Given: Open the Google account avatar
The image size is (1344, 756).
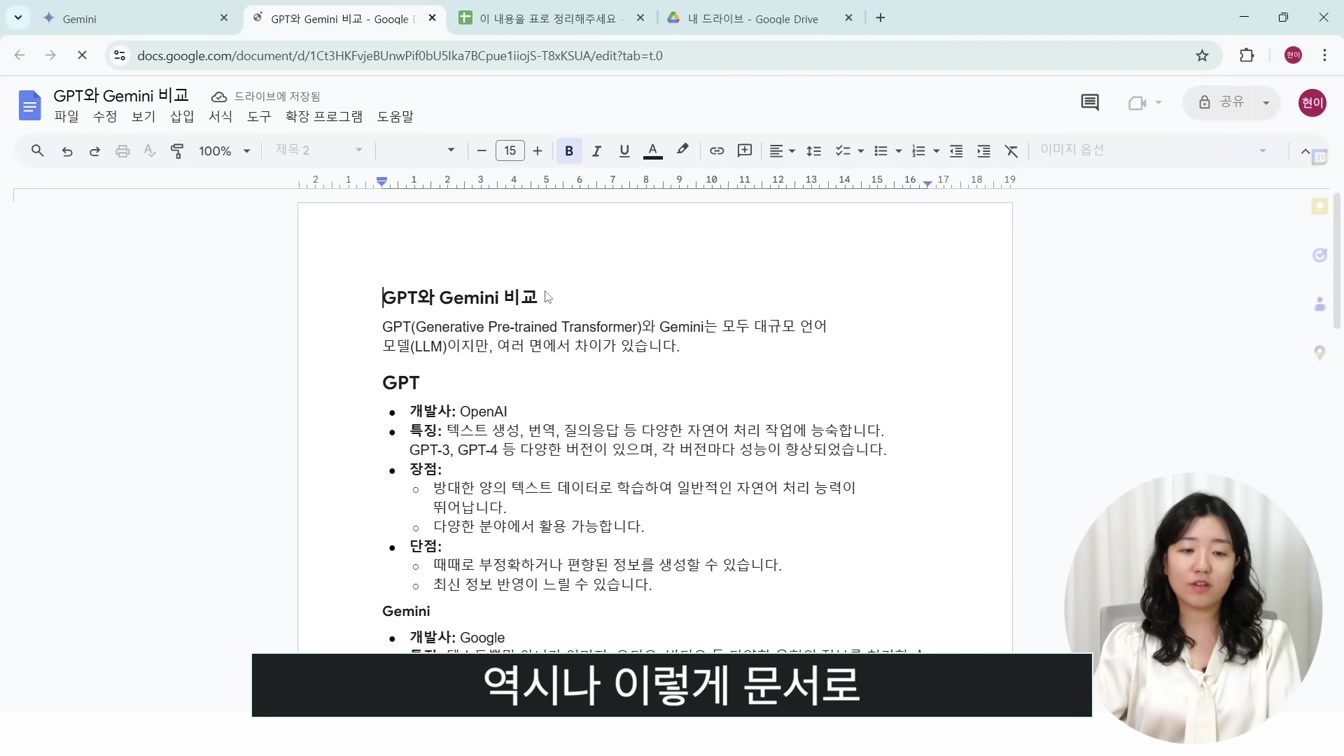Looking at the screenshot, I should coord(1312,103).
